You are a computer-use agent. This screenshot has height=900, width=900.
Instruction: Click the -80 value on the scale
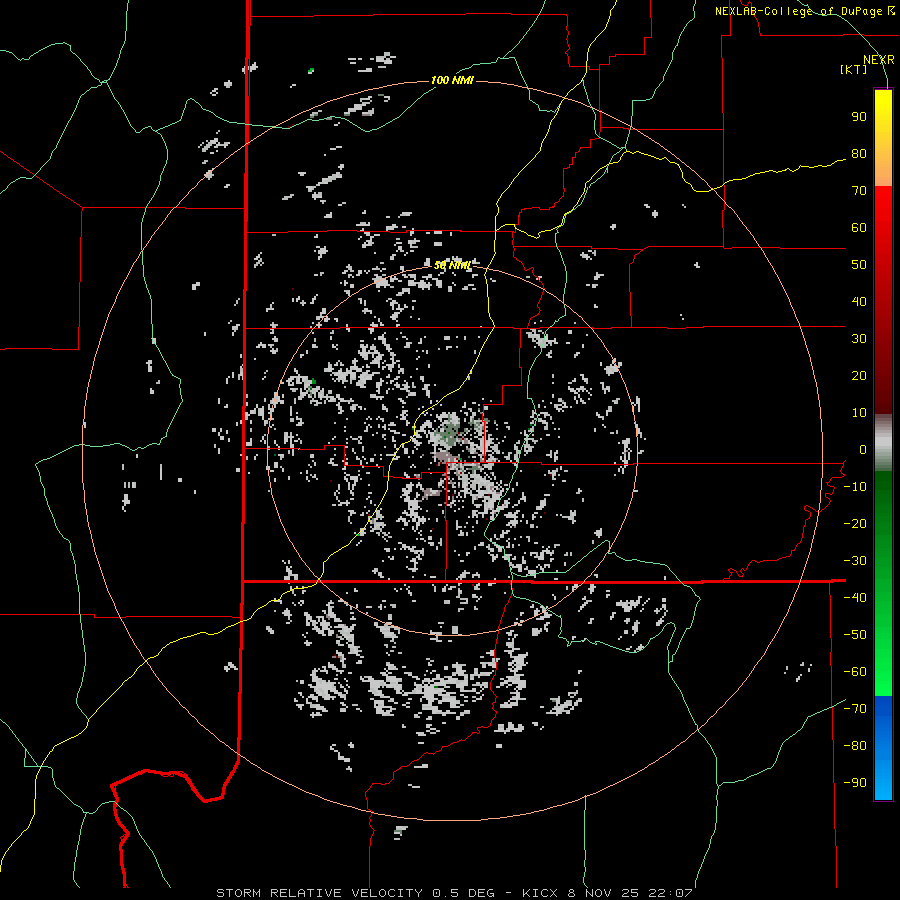[855, 746]
